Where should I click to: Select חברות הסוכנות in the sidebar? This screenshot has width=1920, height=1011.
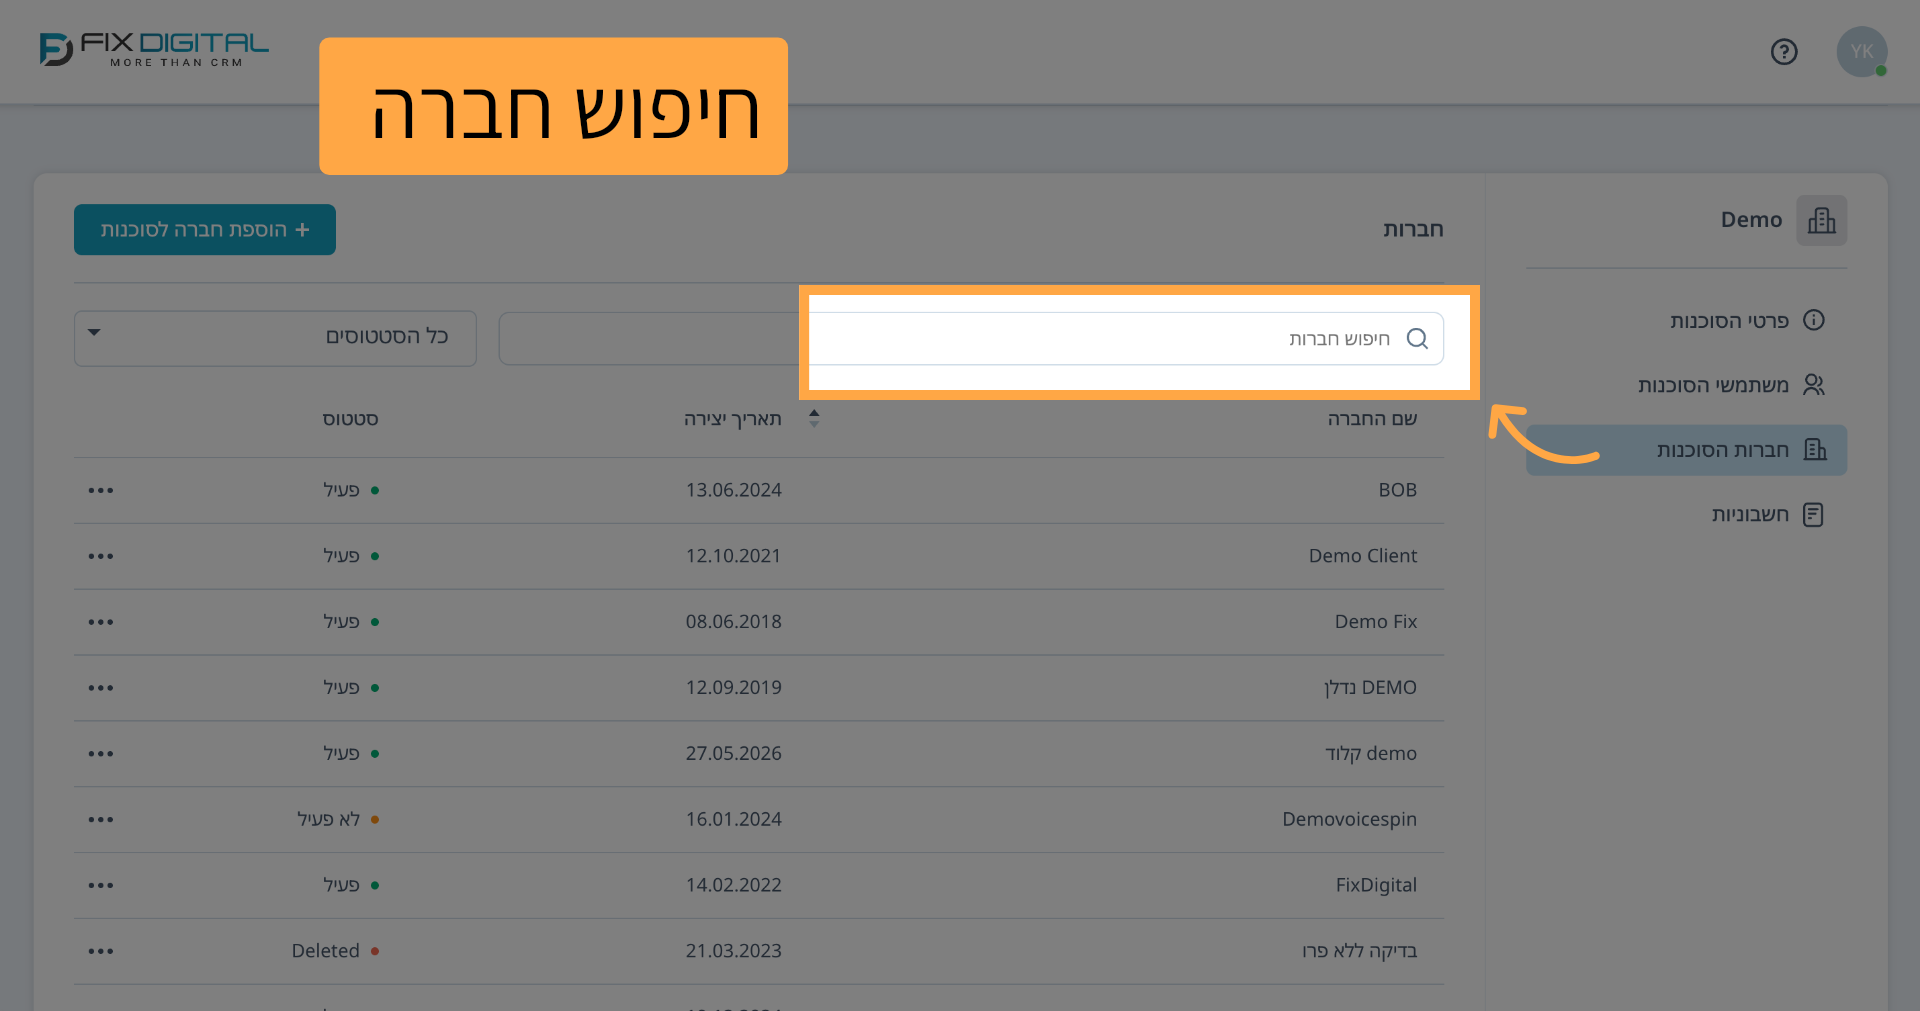click(1686, 450)
